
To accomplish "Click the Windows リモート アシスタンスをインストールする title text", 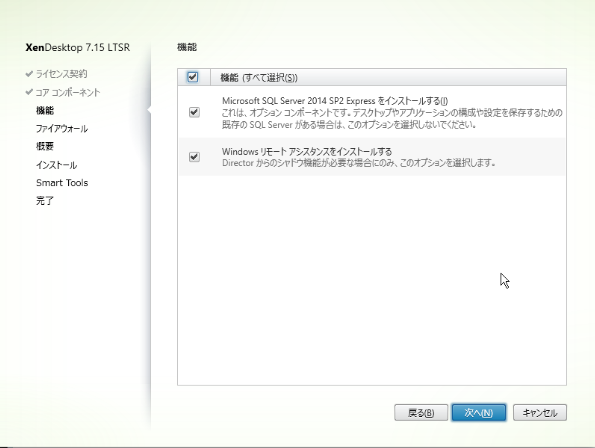I will tap(307, 152).
